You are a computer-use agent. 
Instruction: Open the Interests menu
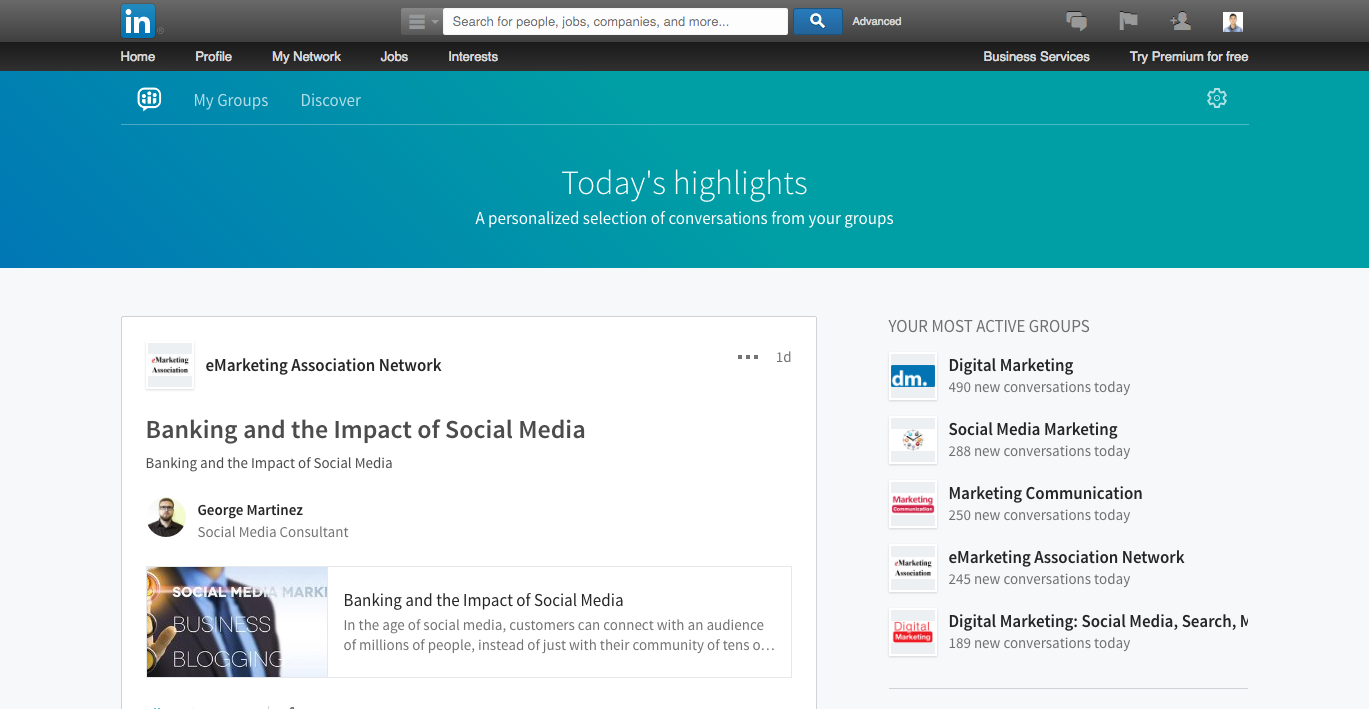(x=473, y=56)
